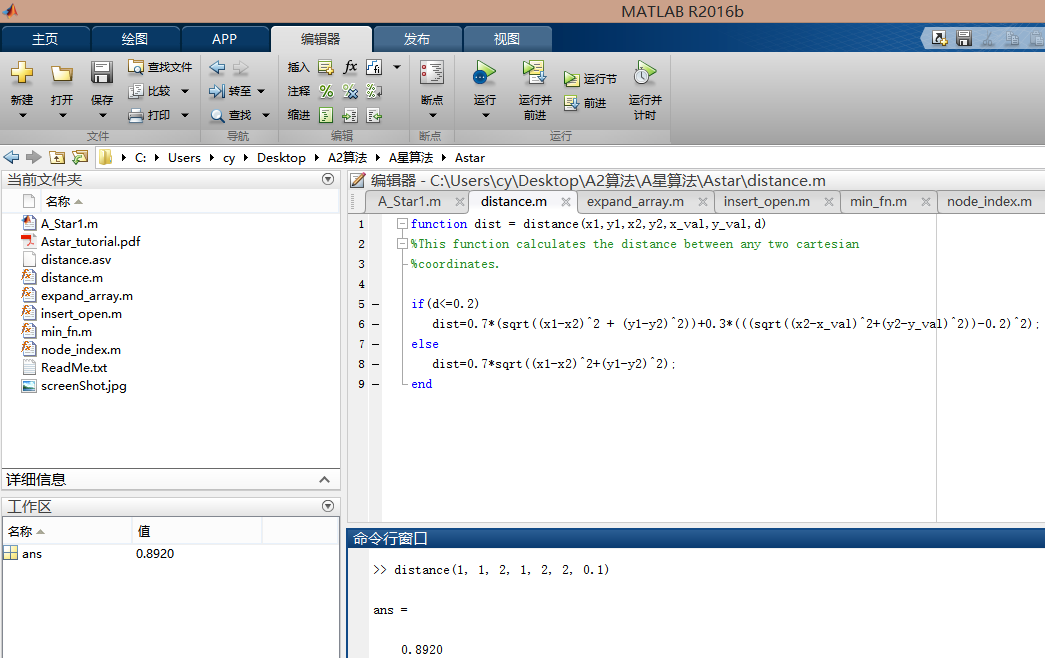The width and height of the screenshot is (1045, 658).
Task: Run the script with the 运行 button
Action: pos(484,75)
